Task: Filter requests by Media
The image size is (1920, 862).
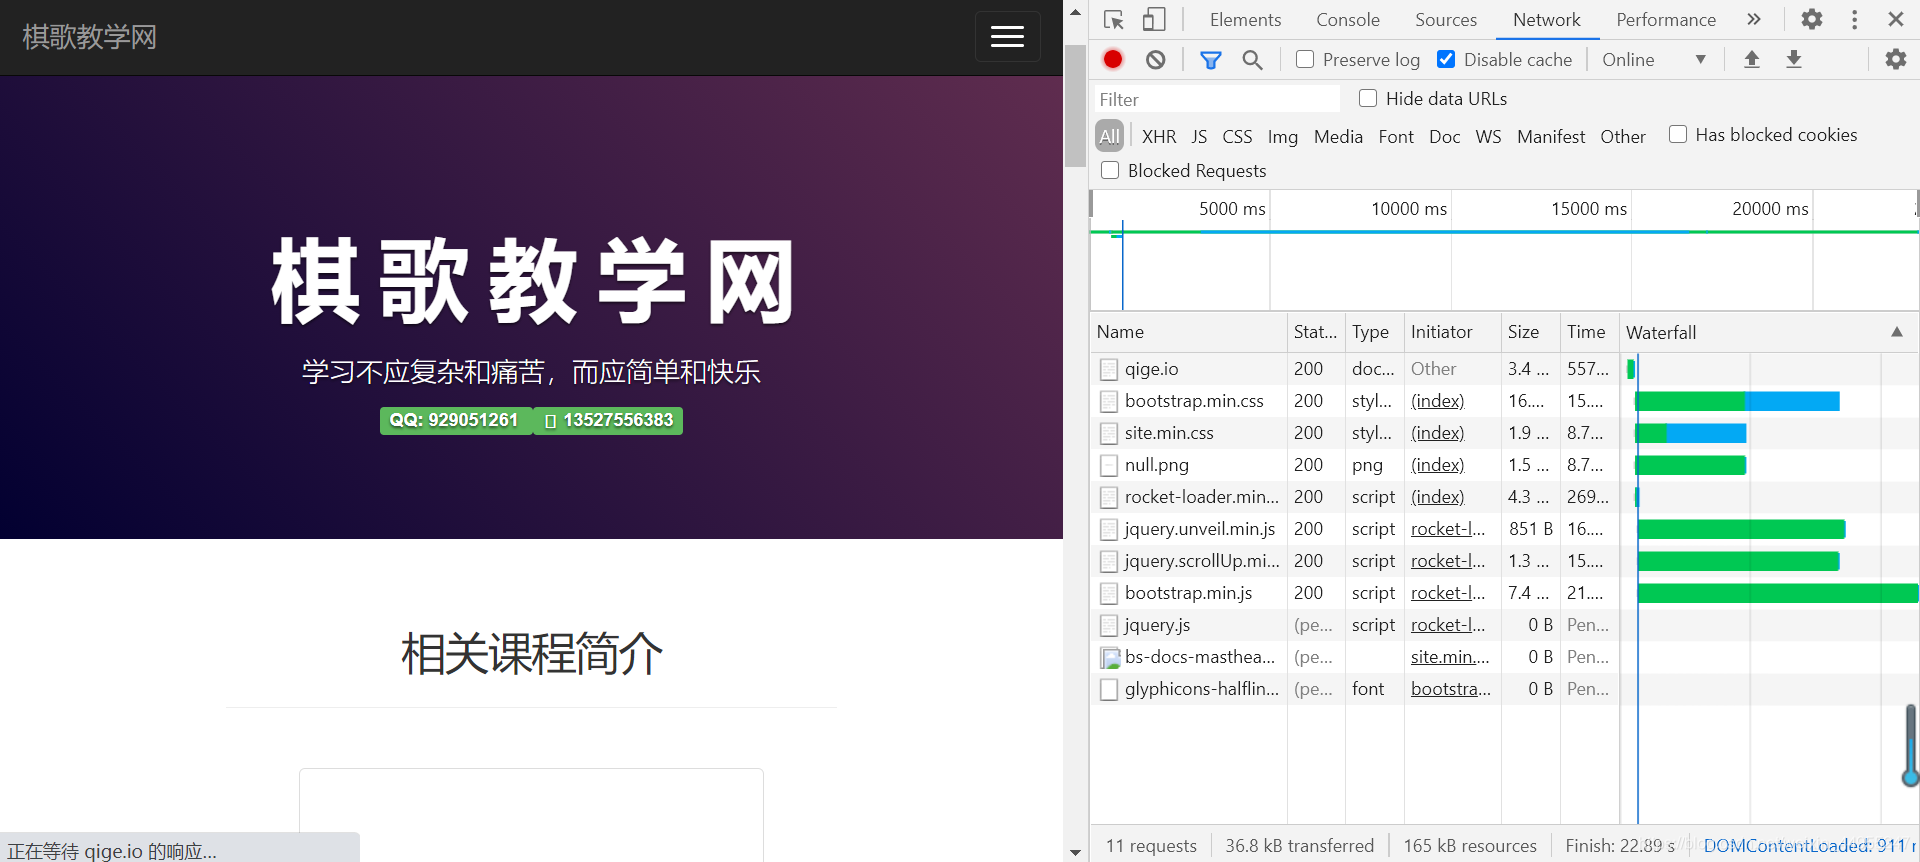Action: tap(1338, 137)
